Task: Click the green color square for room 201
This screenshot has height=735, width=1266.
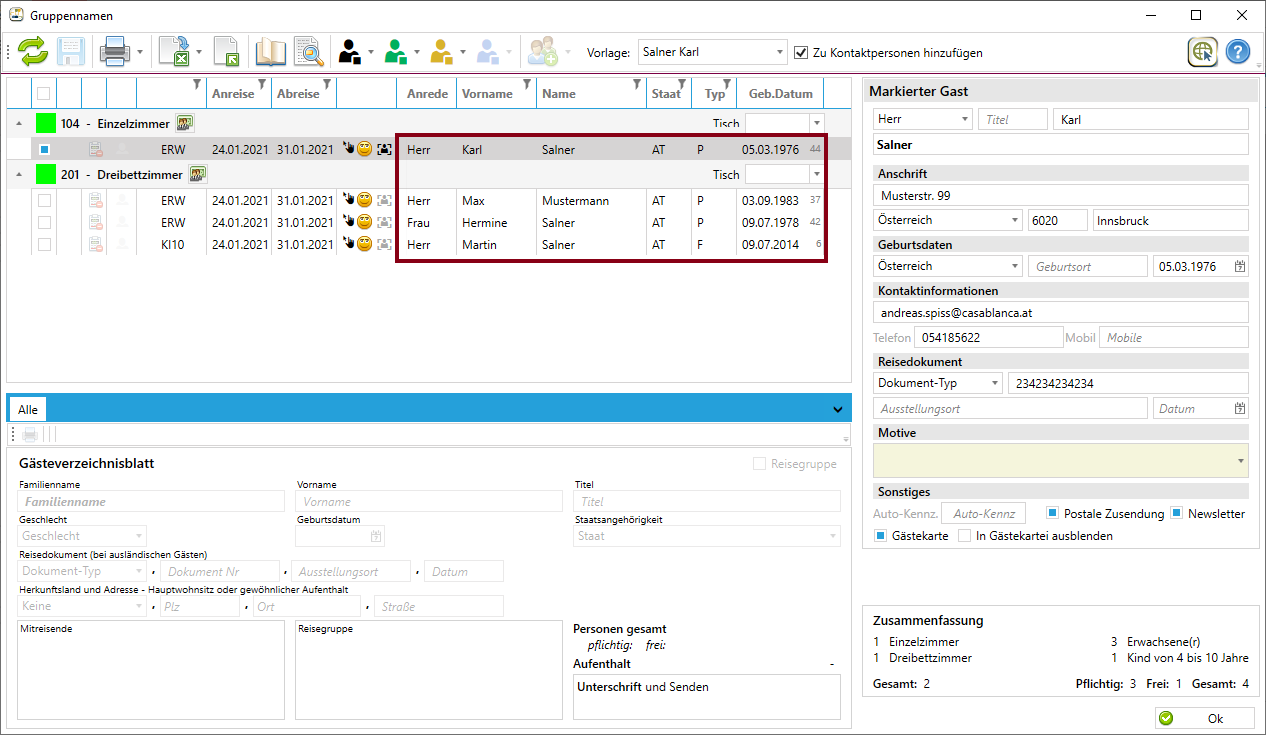Action: 46,174
